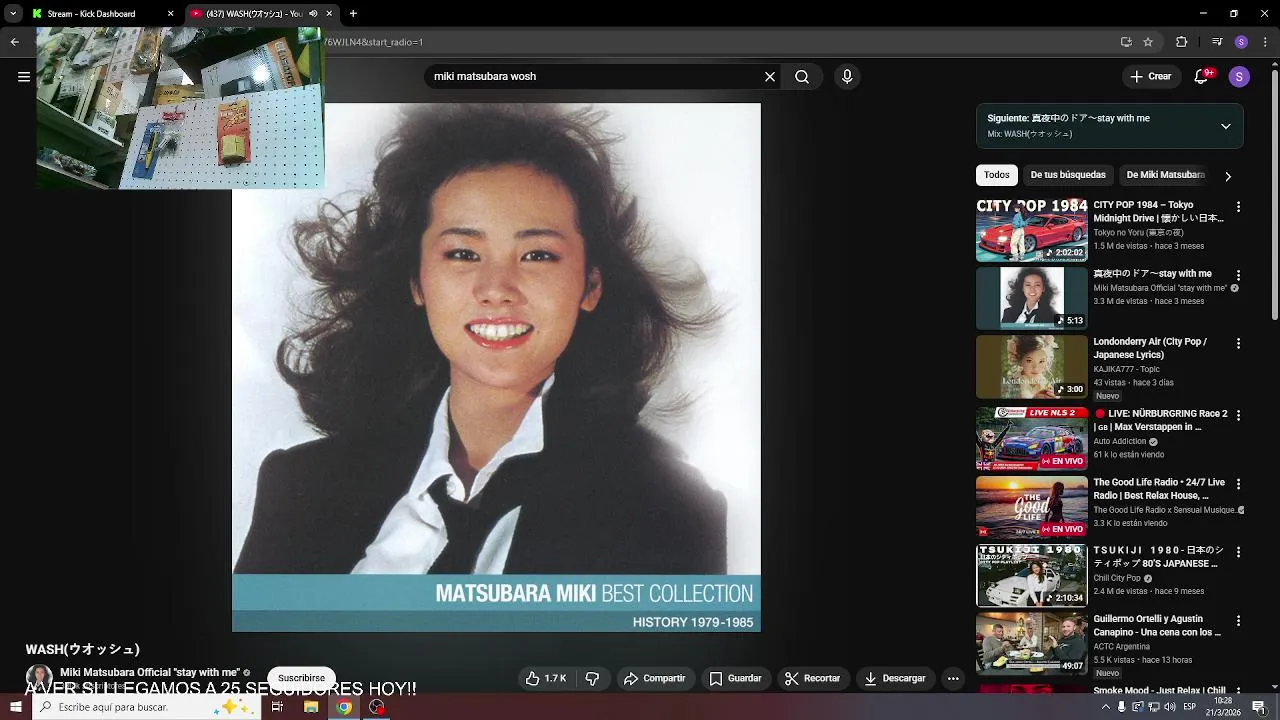Close the Stream - Kick Dashboard tab

[x=170, y=14]
